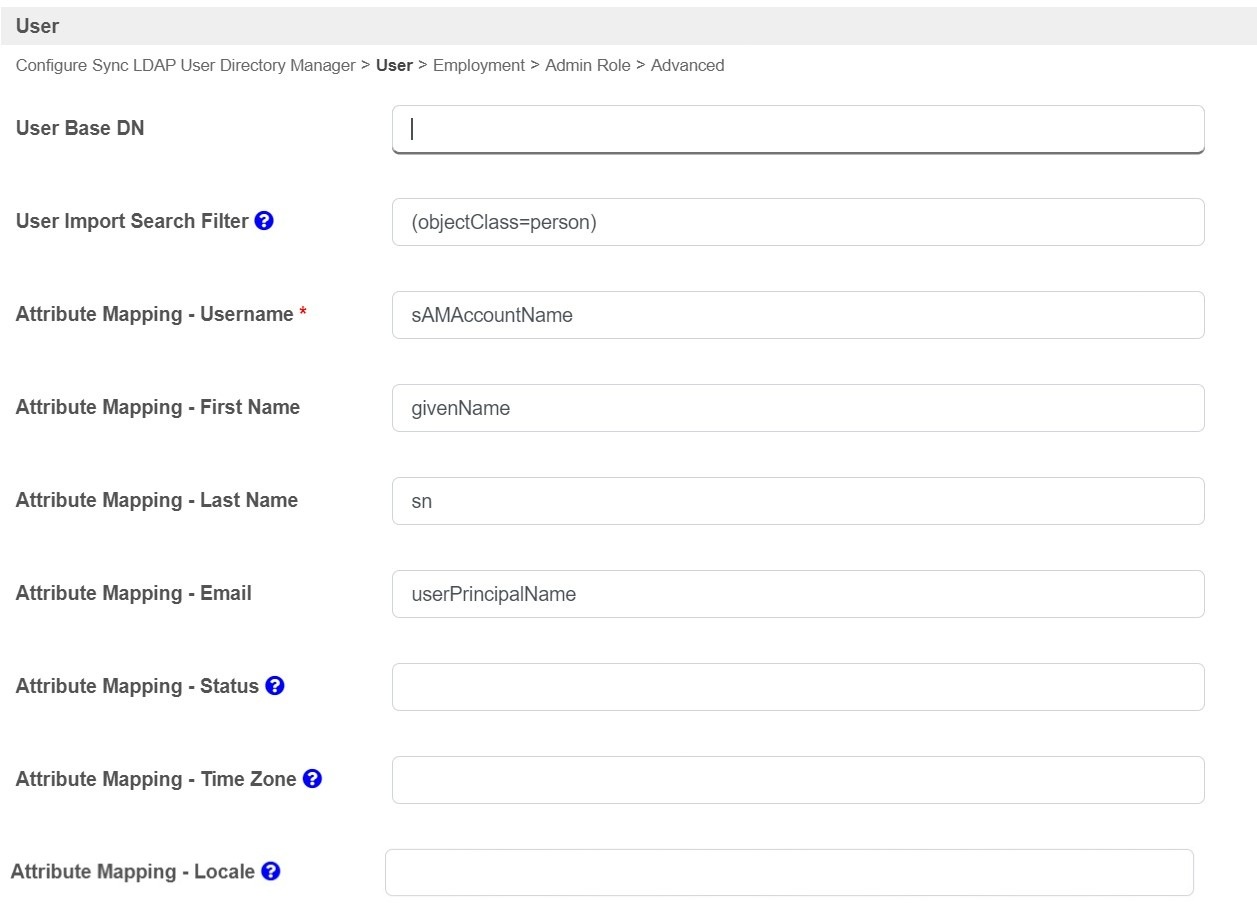This screenshot has width=1257, height=922.
Task: Click the Time Zone mapping input
Action: point(797,780)
